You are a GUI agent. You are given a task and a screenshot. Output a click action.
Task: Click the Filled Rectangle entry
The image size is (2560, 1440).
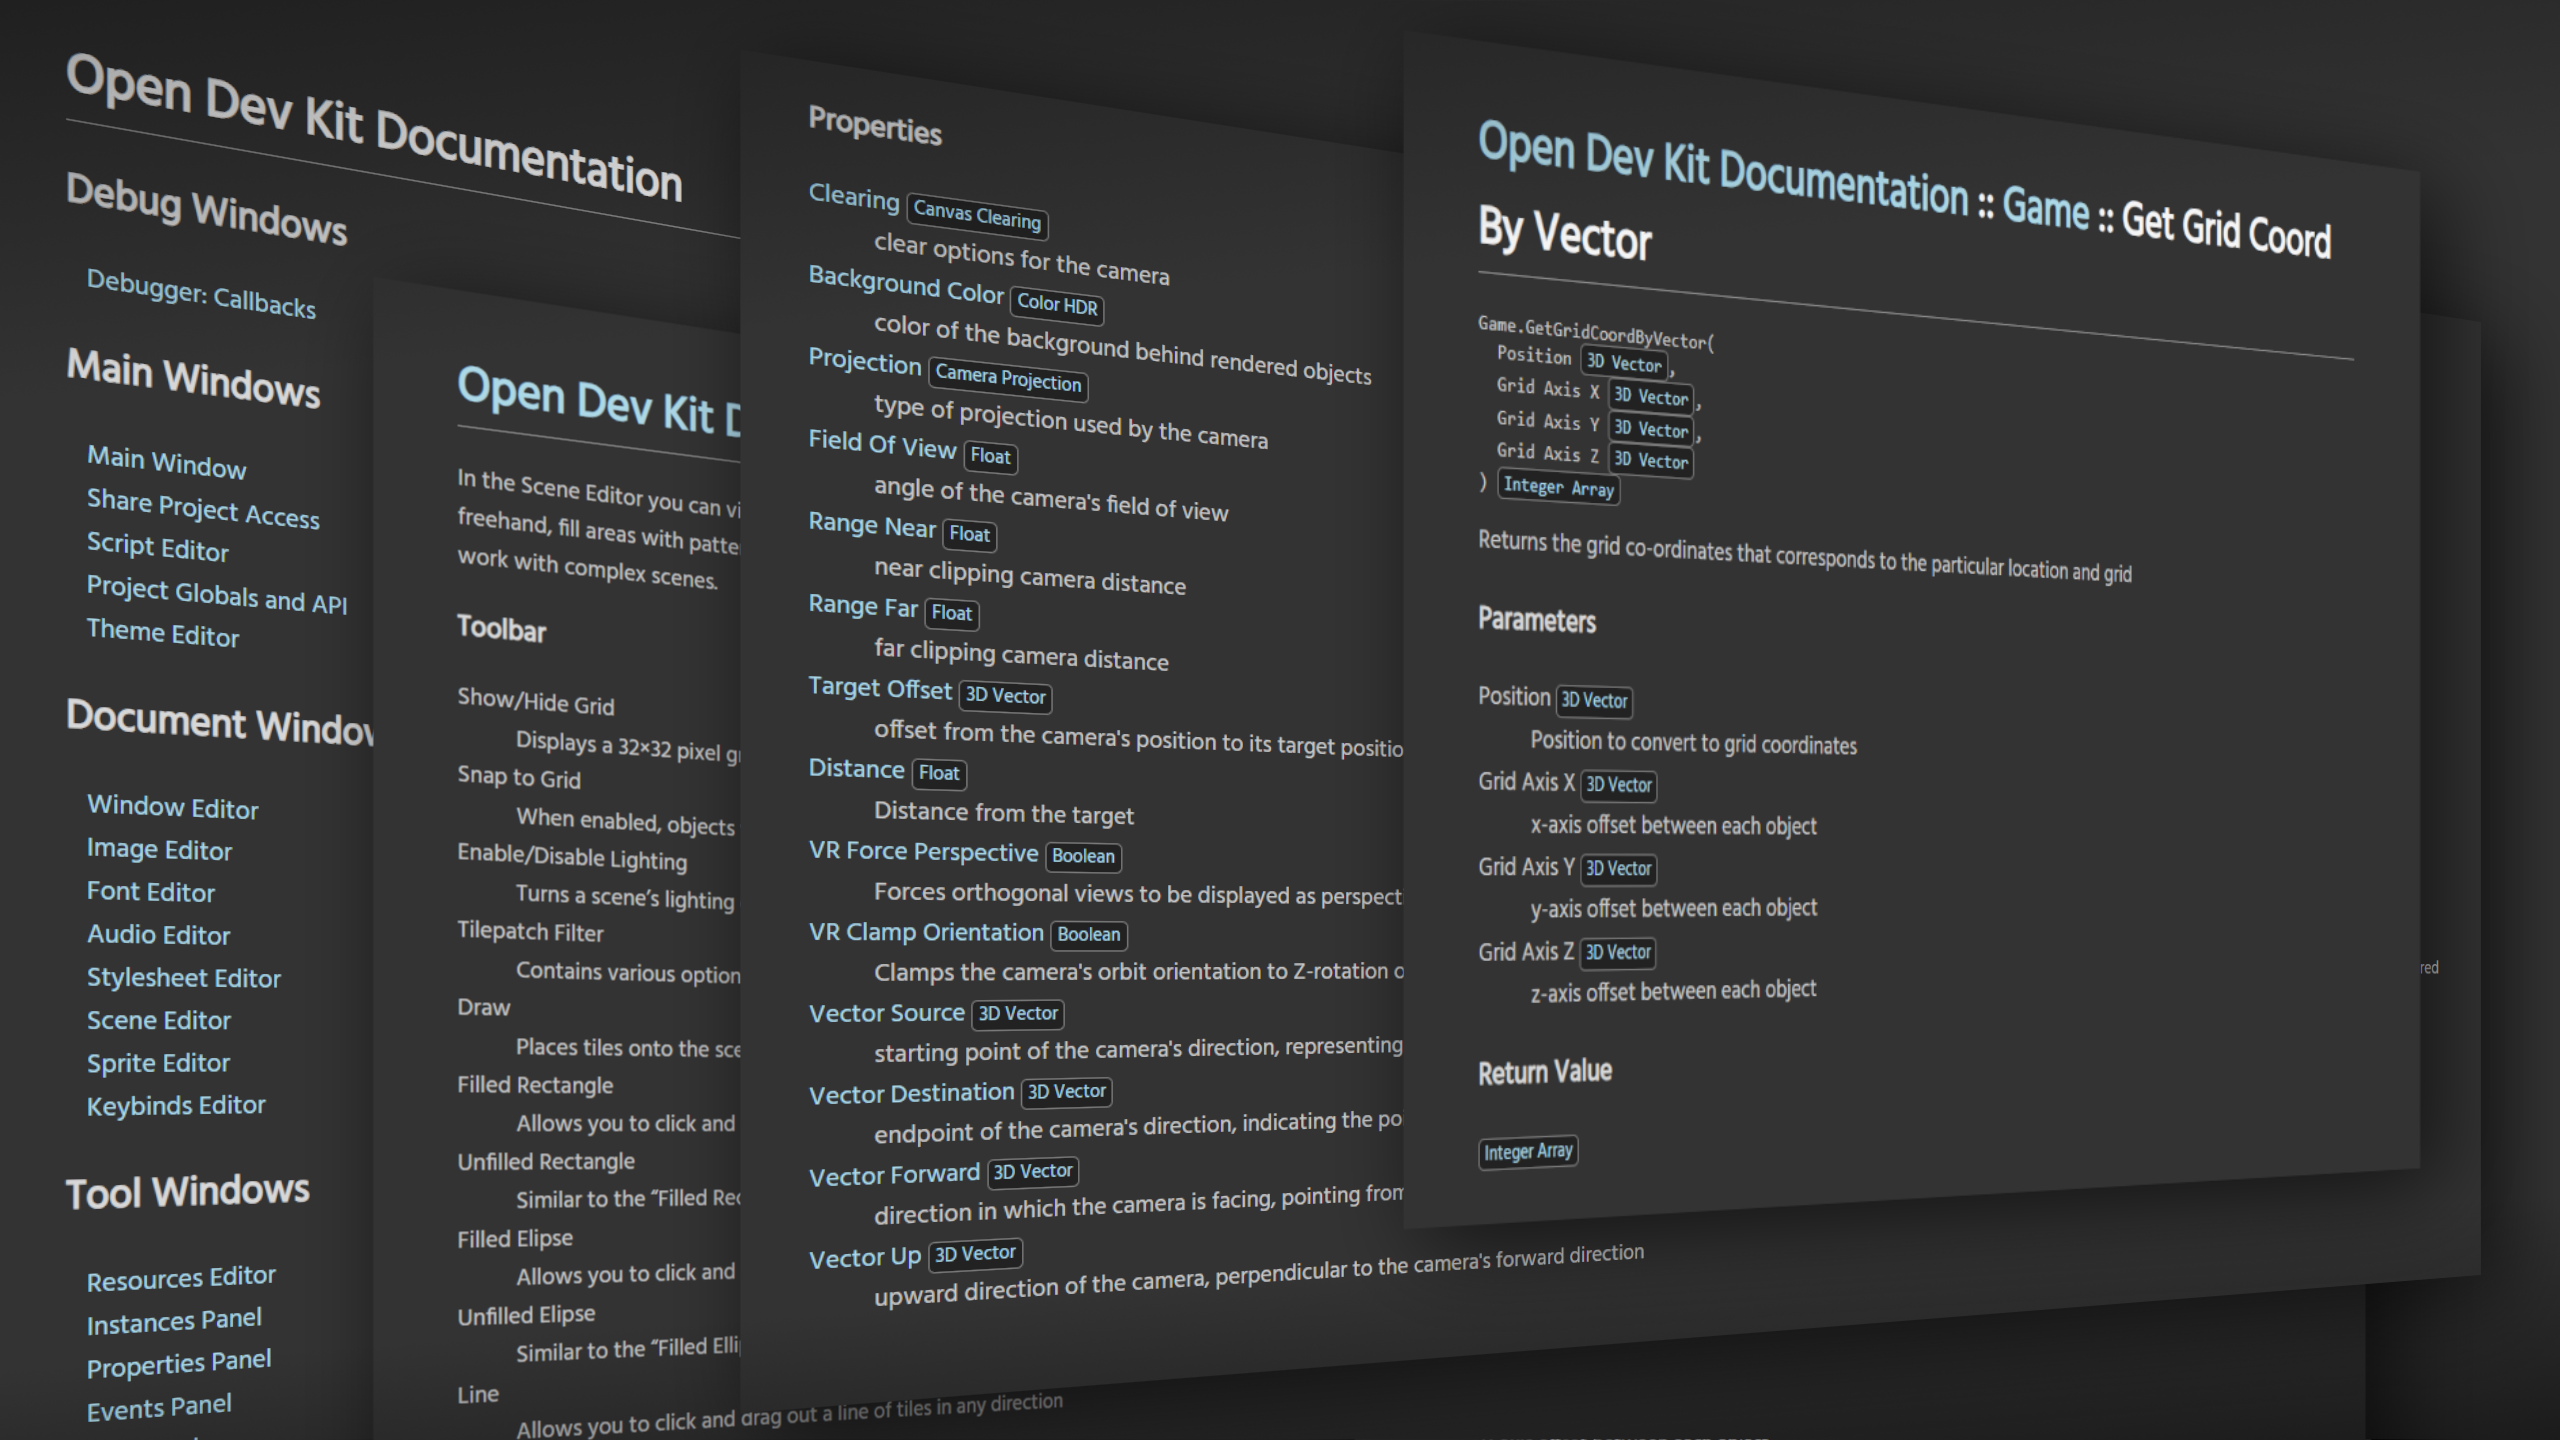click(x=535, y=1085)
